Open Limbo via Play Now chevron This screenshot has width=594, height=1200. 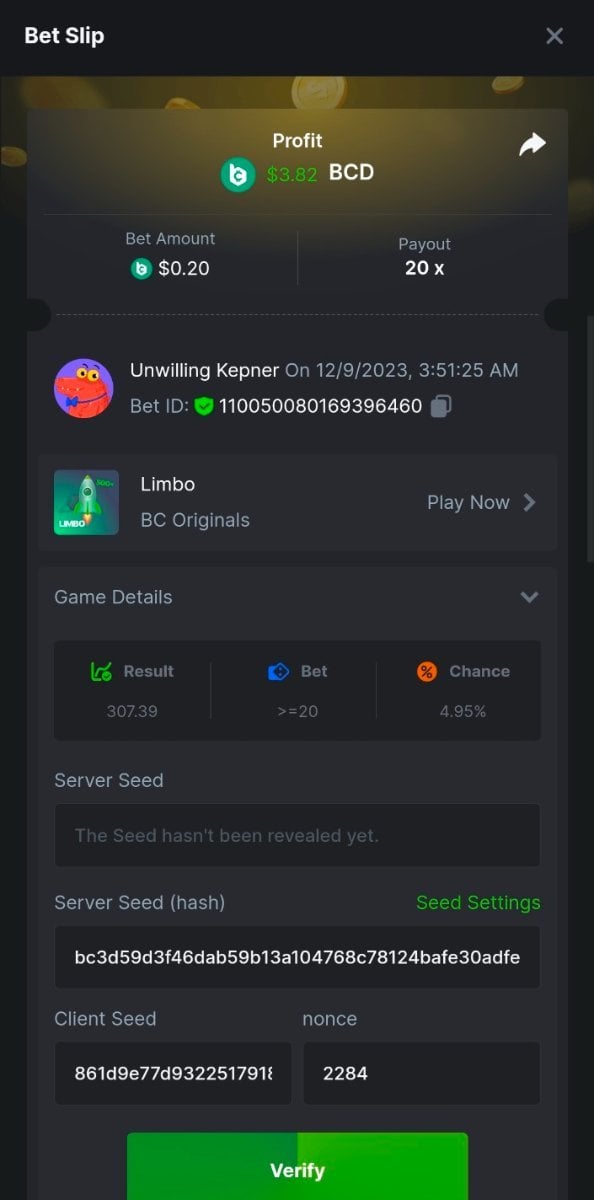coord(530,502)
